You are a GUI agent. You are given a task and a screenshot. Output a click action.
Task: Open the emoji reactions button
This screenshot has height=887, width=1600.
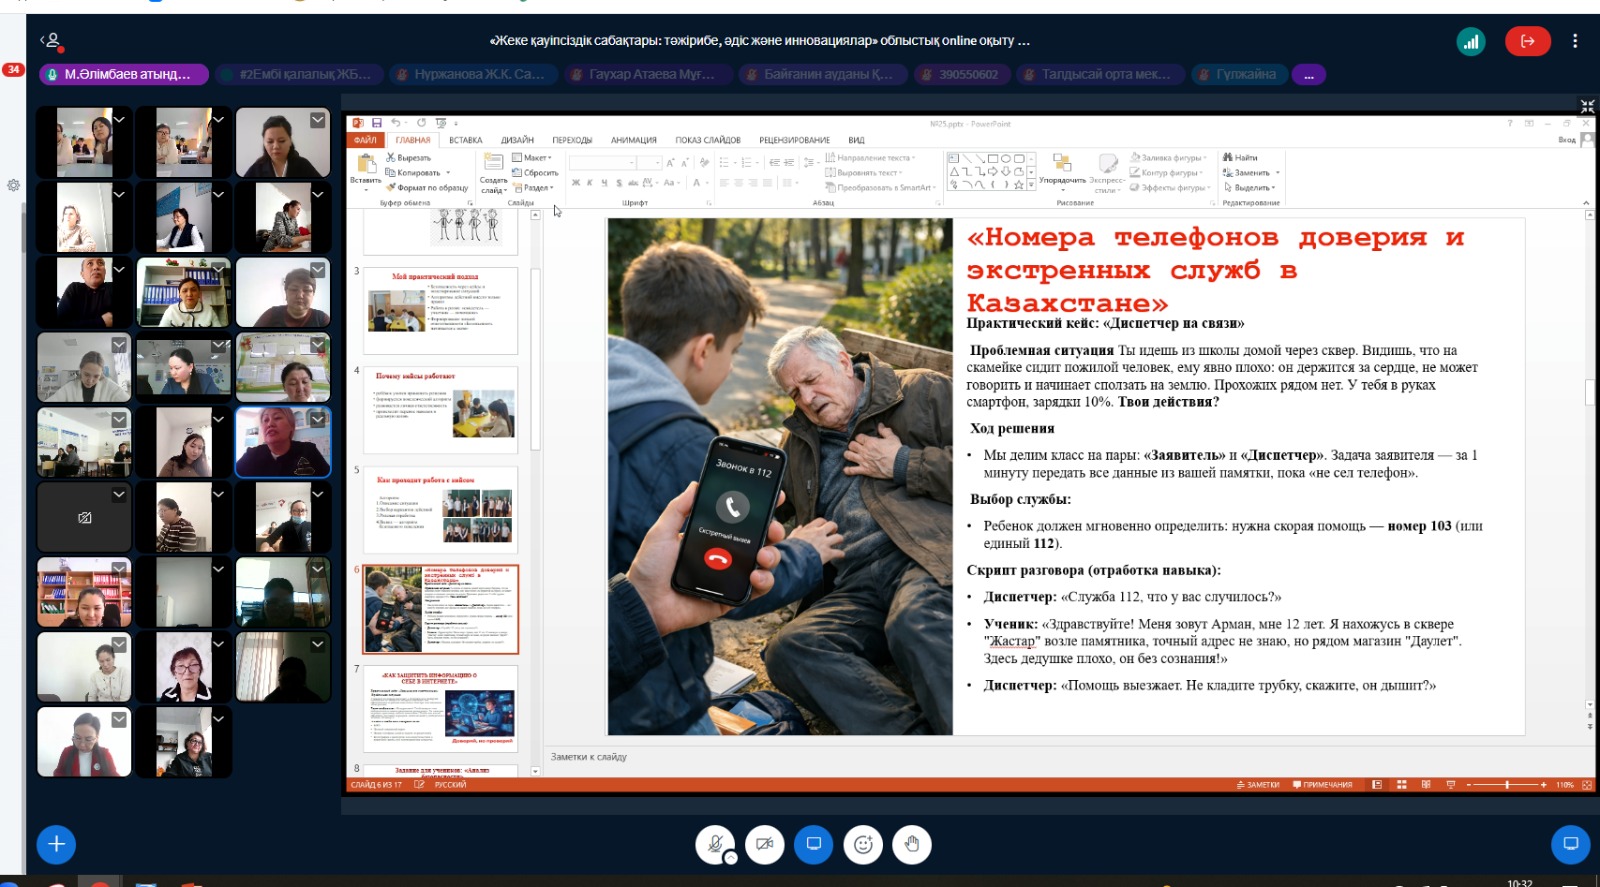pos(863,845)
